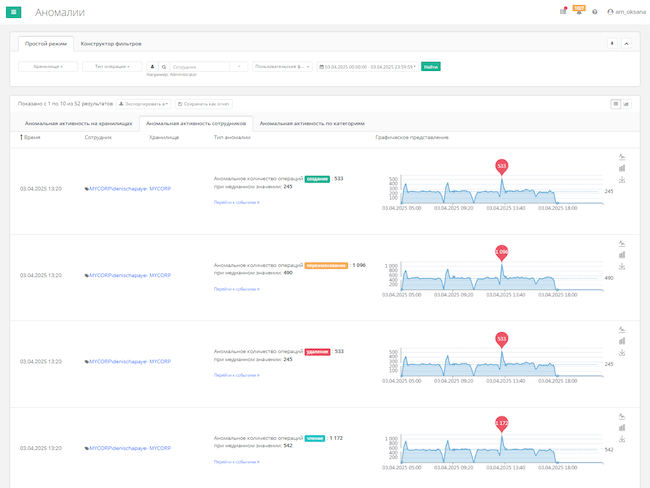Image resolution: width=650 pixels, height=488 pixels.
Task: Open the green hamburger main menu
Action: pyautogui.click(x=13, y=12)
